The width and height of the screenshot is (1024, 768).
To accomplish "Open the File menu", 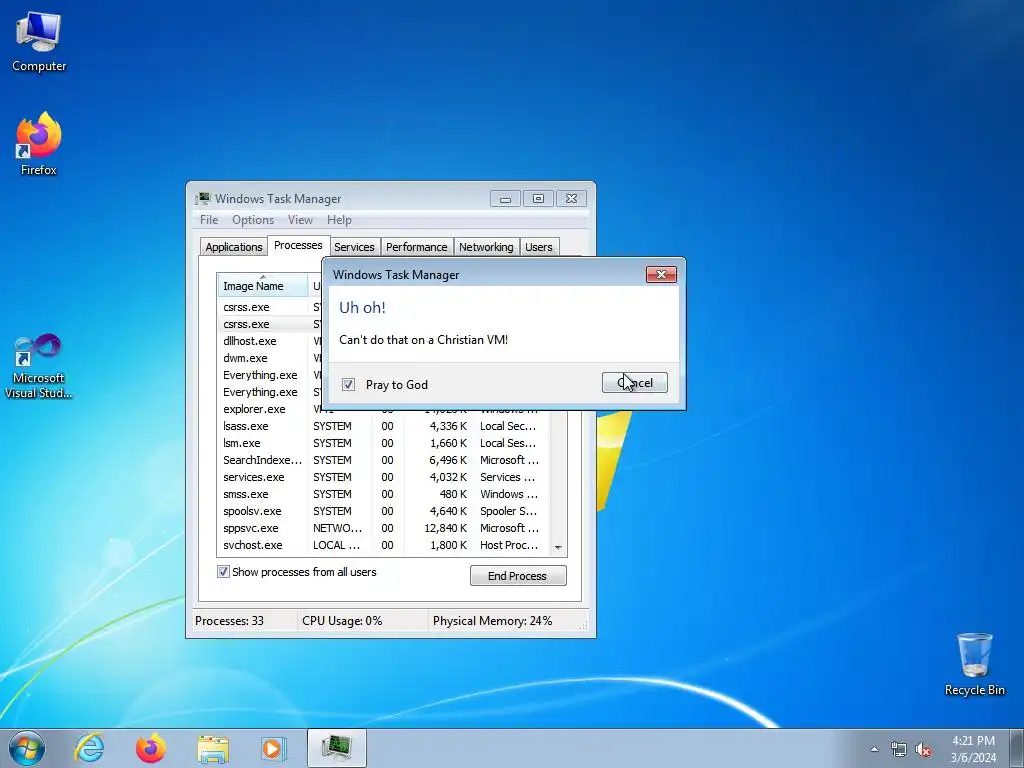I will pyautogui.click(x=209, y=220).
